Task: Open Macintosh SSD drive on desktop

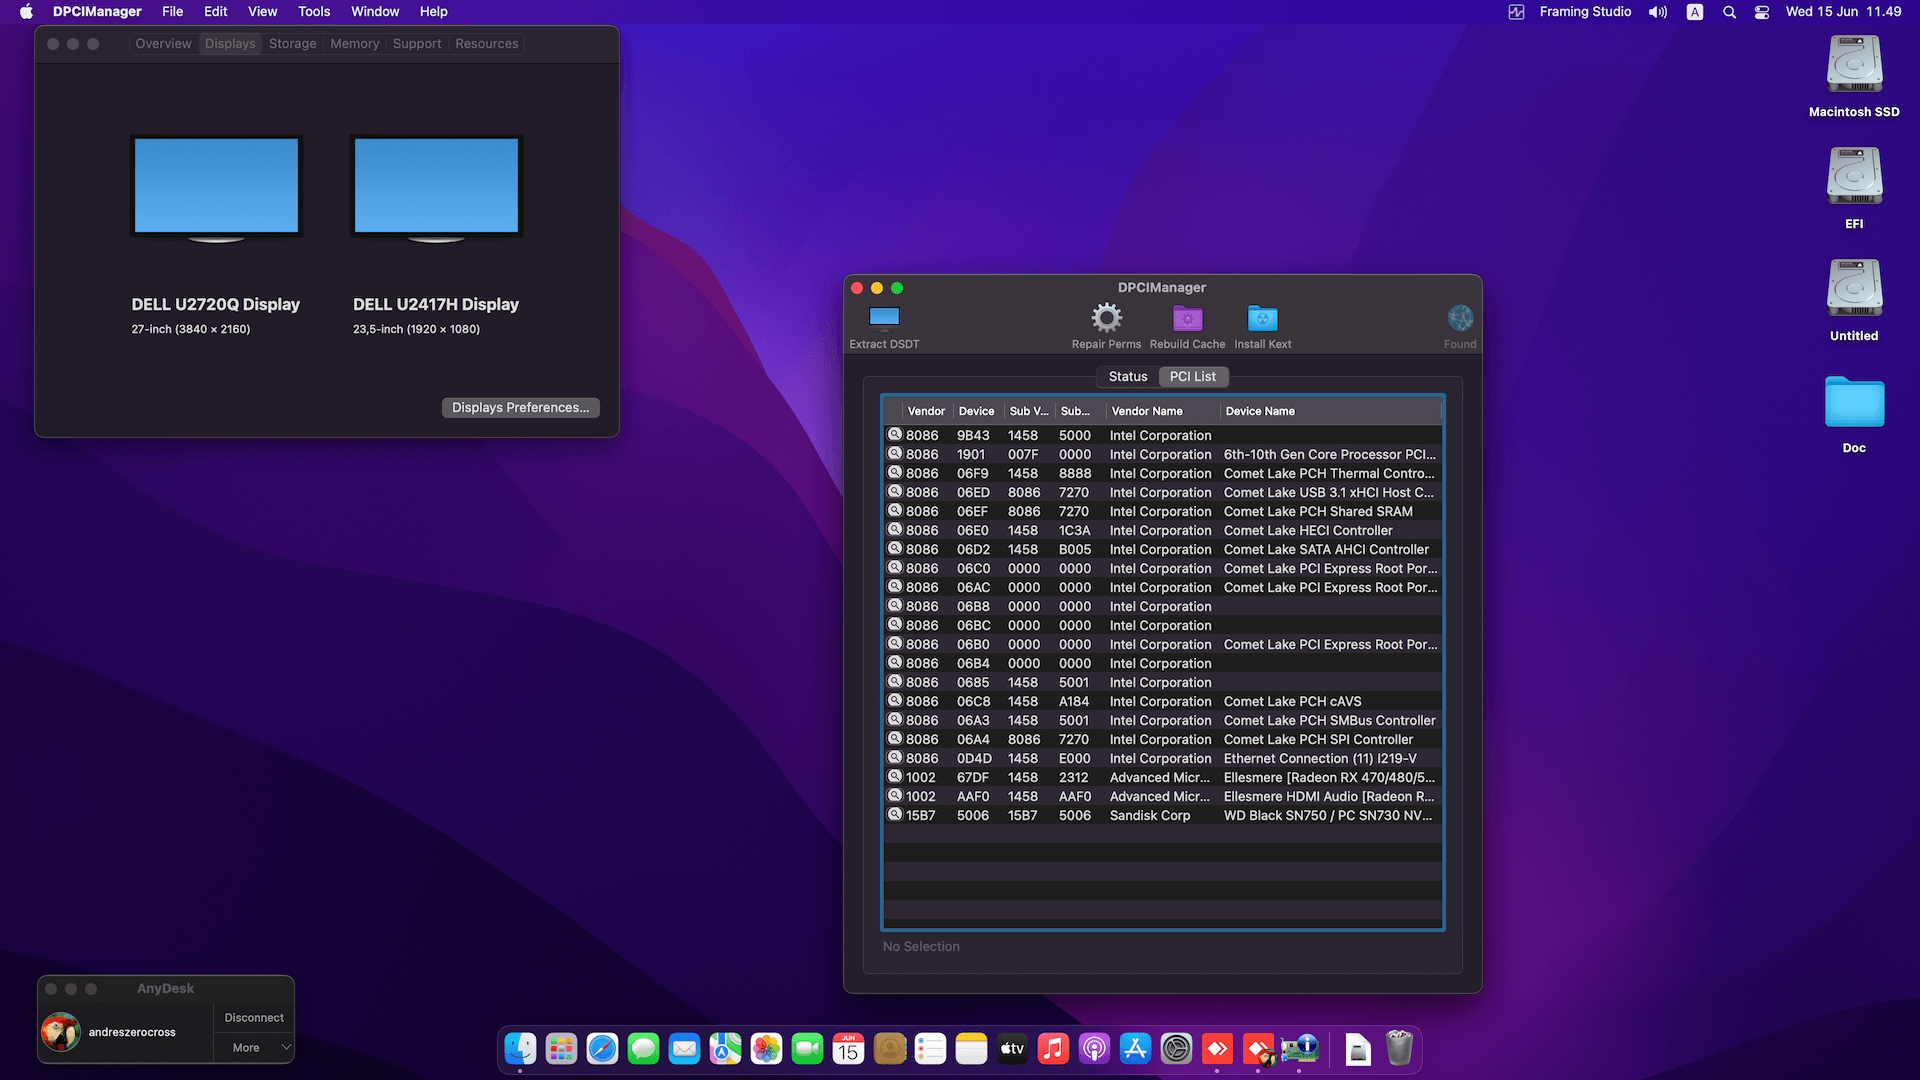Action: (x=1854, y=65)
